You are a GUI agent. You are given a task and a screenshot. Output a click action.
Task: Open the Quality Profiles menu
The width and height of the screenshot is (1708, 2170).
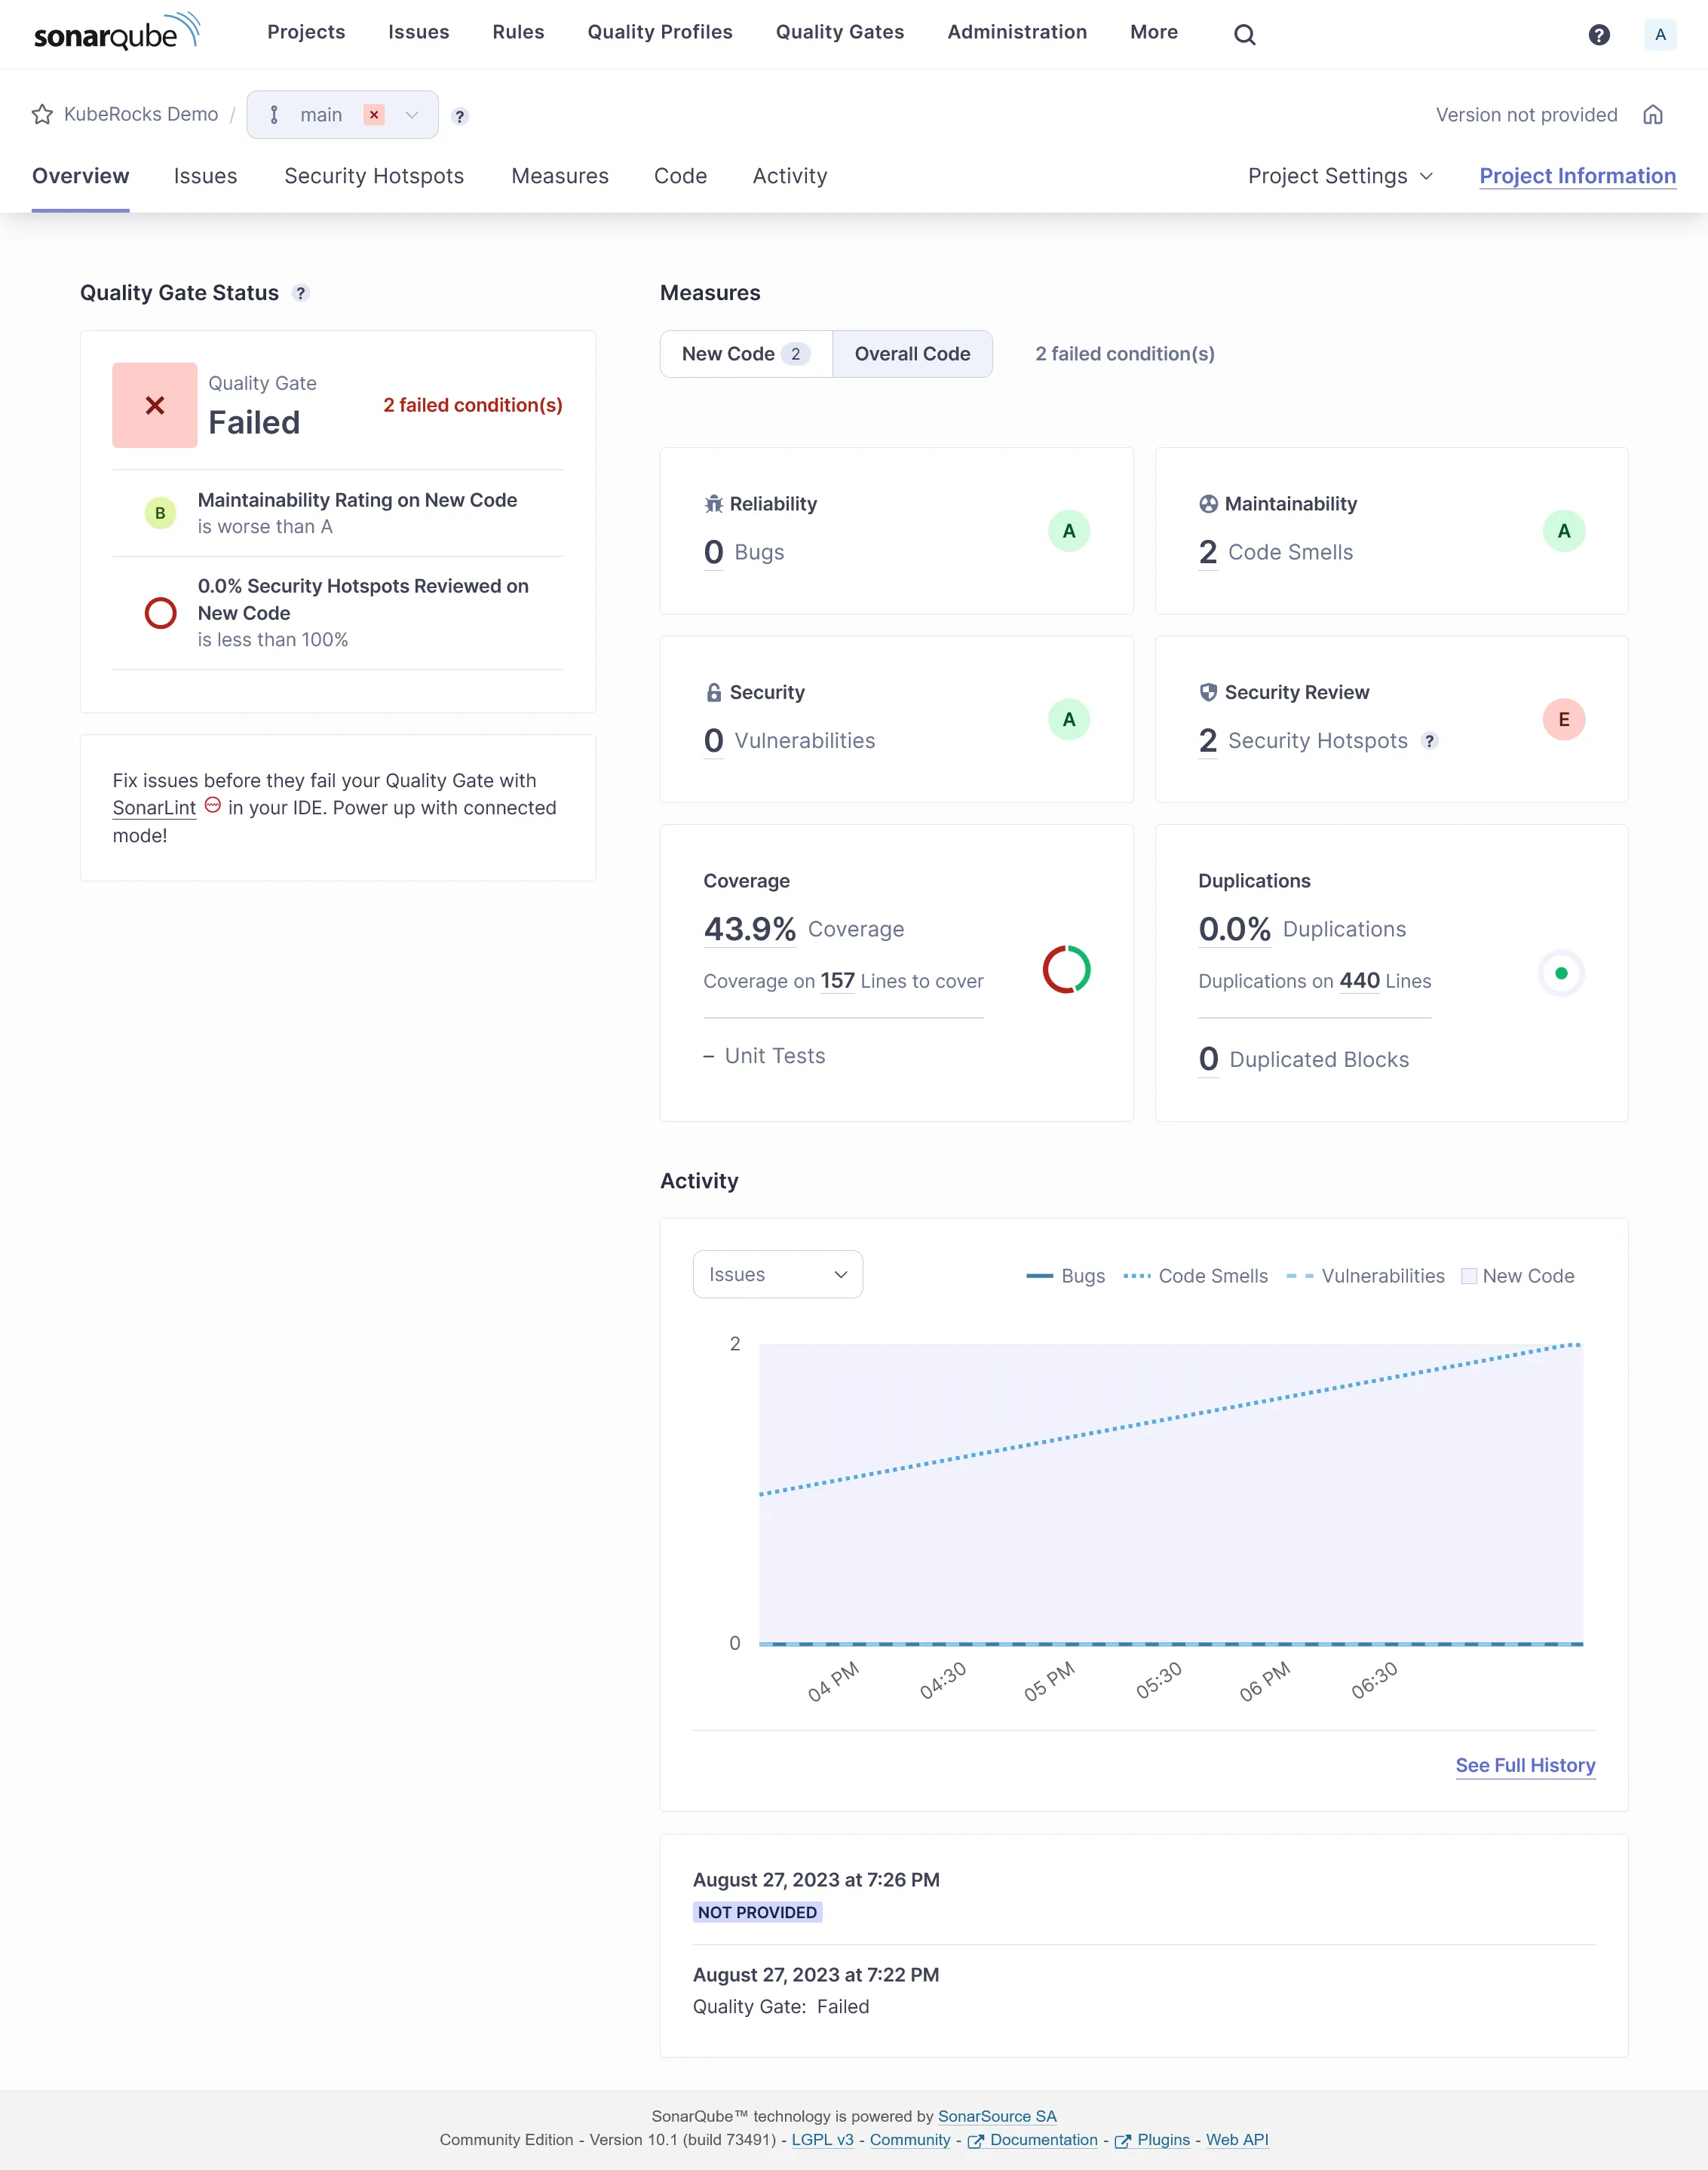(x=660, y=32)
